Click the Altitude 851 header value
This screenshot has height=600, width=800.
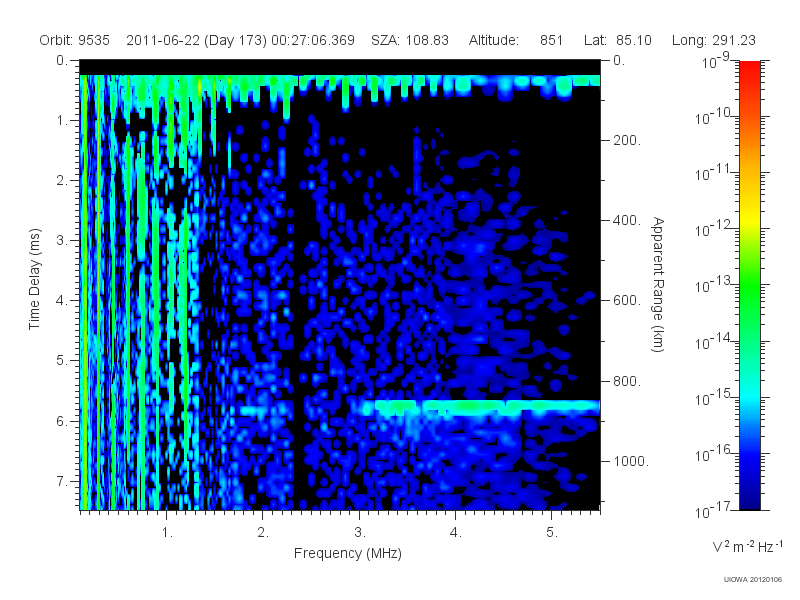pyautogui.click(x=515, y=40)
